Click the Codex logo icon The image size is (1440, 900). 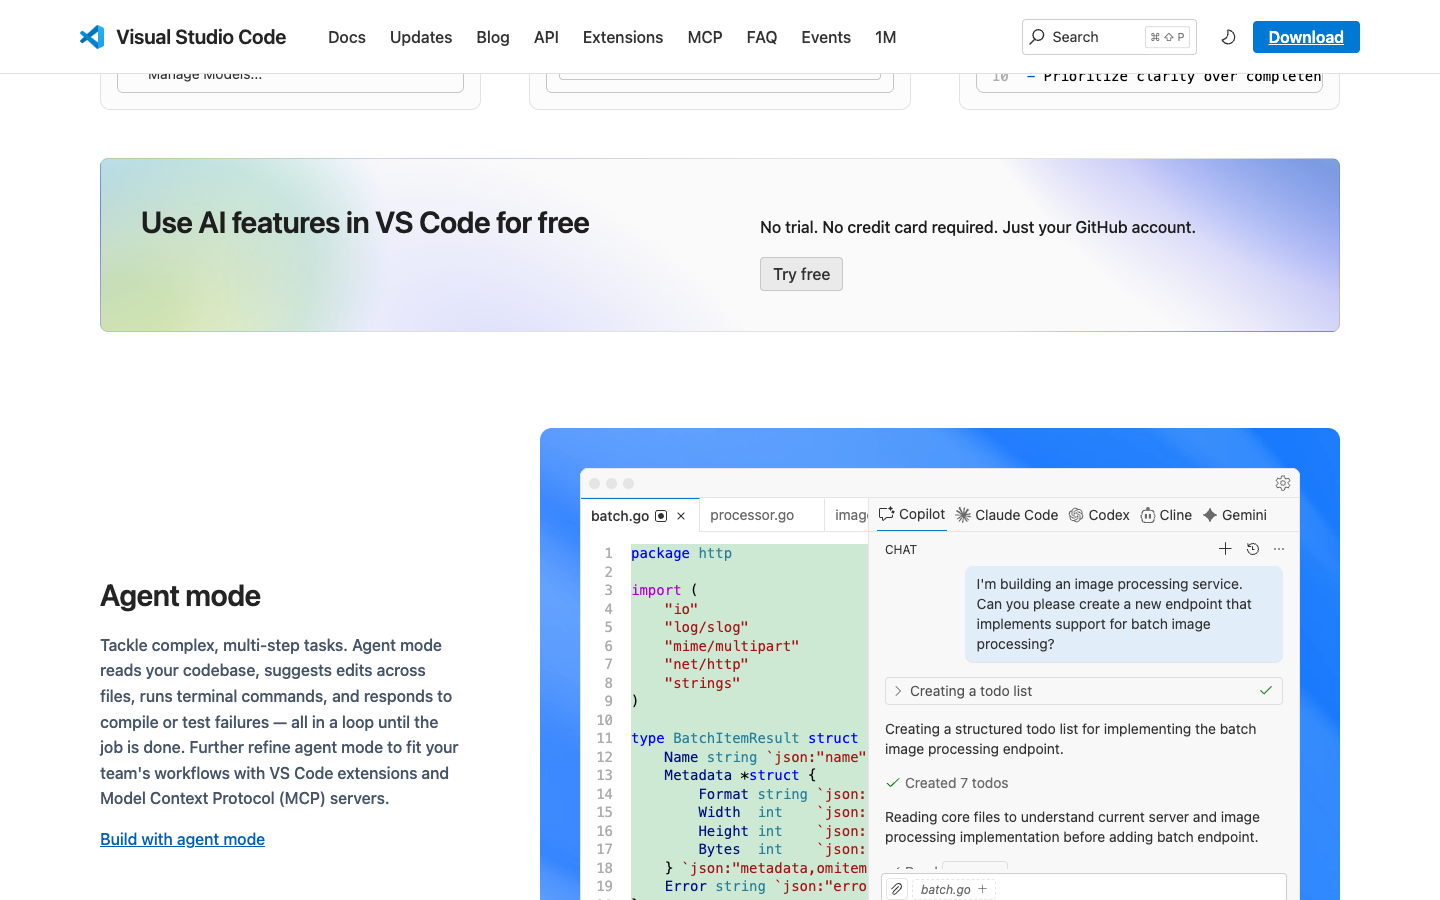pyautogui.click(x=1076, y=515)
